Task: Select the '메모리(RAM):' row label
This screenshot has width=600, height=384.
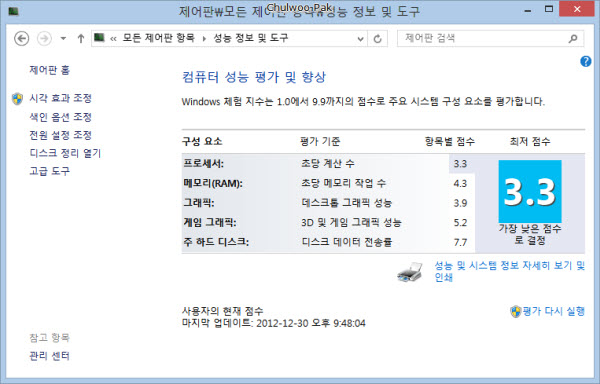Action: click(x=212, y=183)
